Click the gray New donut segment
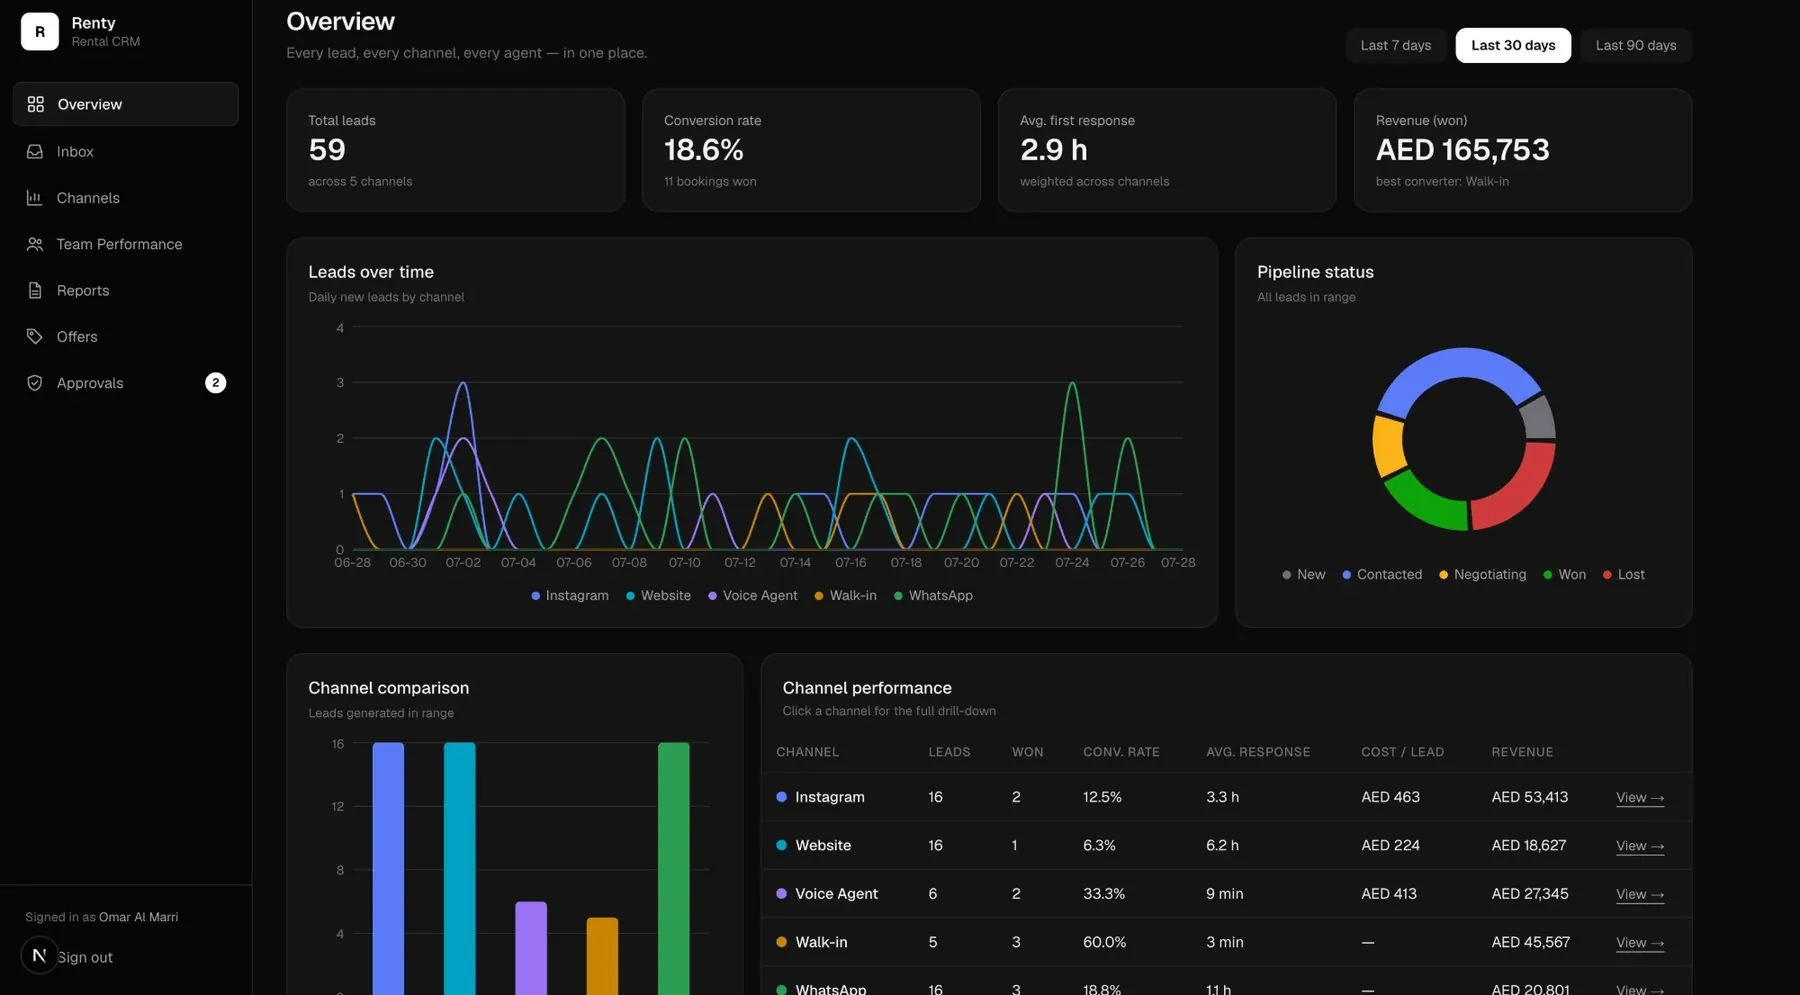The height and width of the screenshot is (995, 1800). [x=1540, y=418]
